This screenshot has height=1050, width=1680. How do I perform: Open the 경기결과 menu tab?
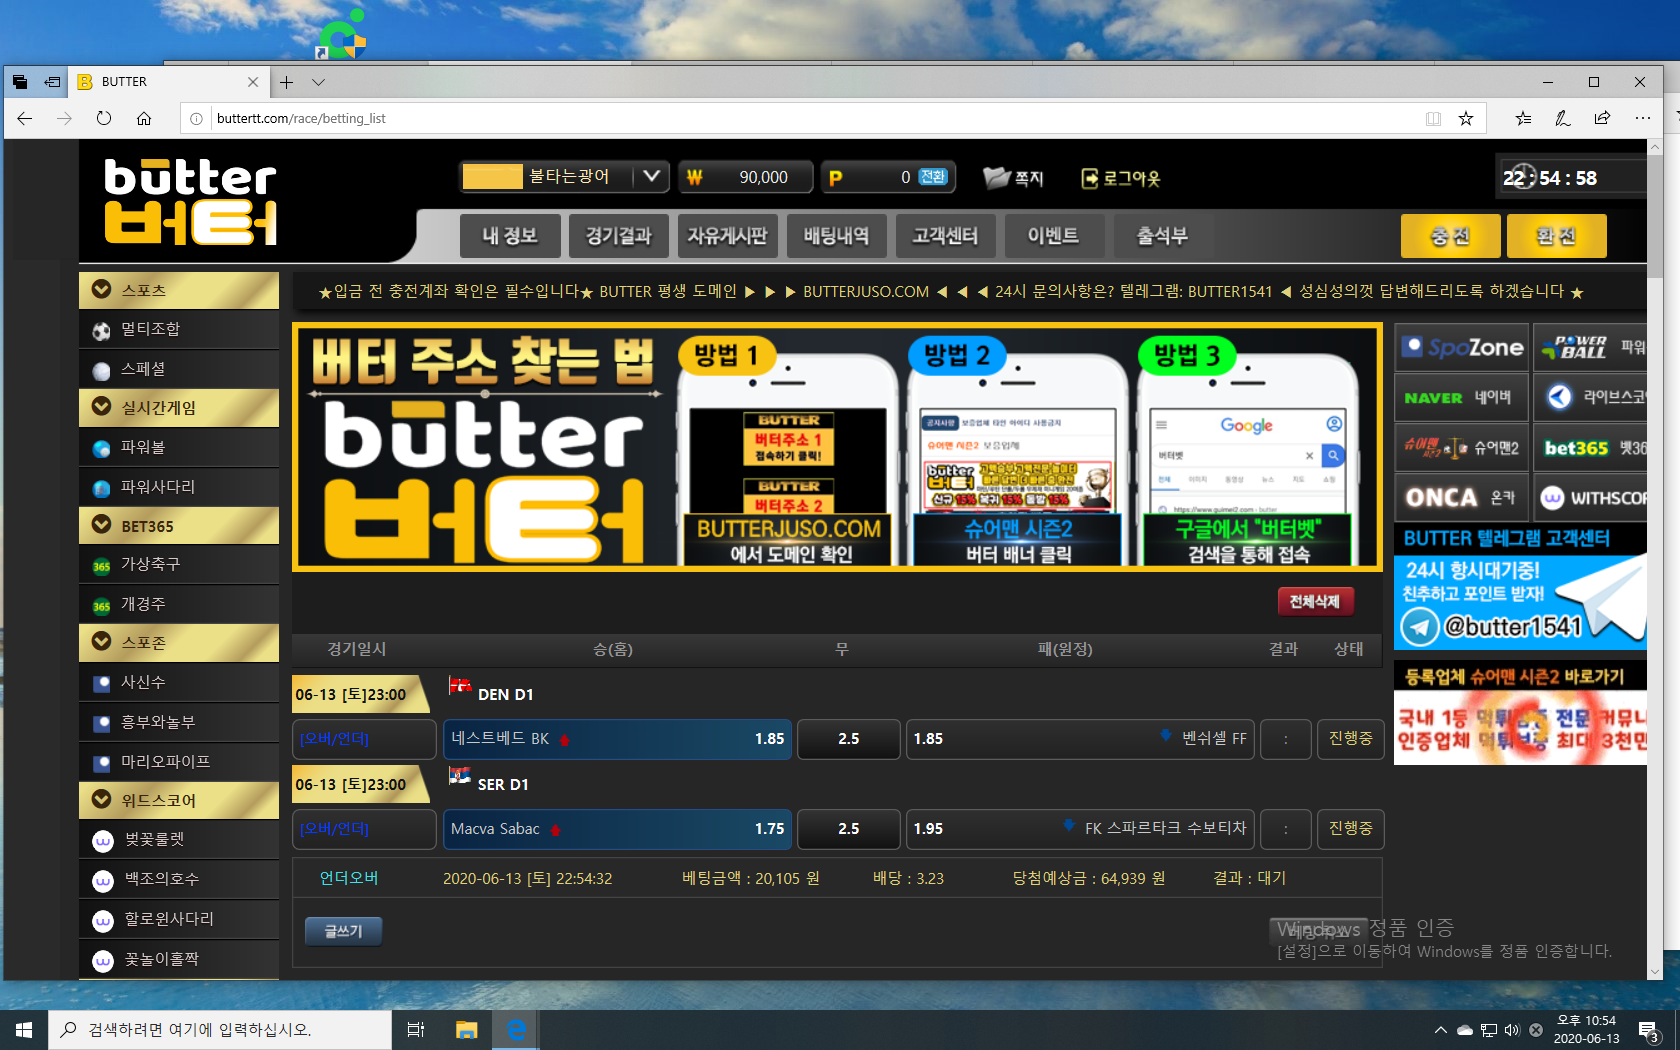point(618,236)
